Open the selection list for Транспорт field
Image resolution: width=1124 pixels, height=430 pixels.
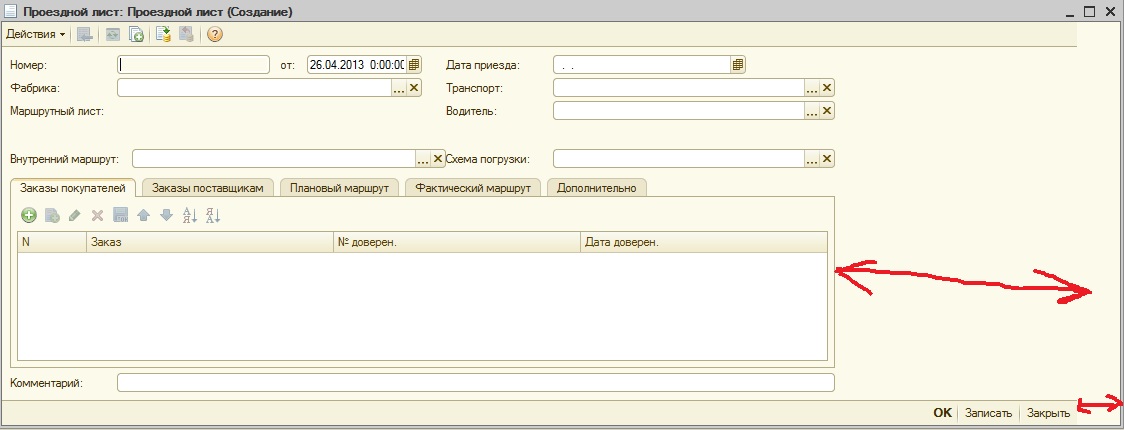(x=811, y=88)
